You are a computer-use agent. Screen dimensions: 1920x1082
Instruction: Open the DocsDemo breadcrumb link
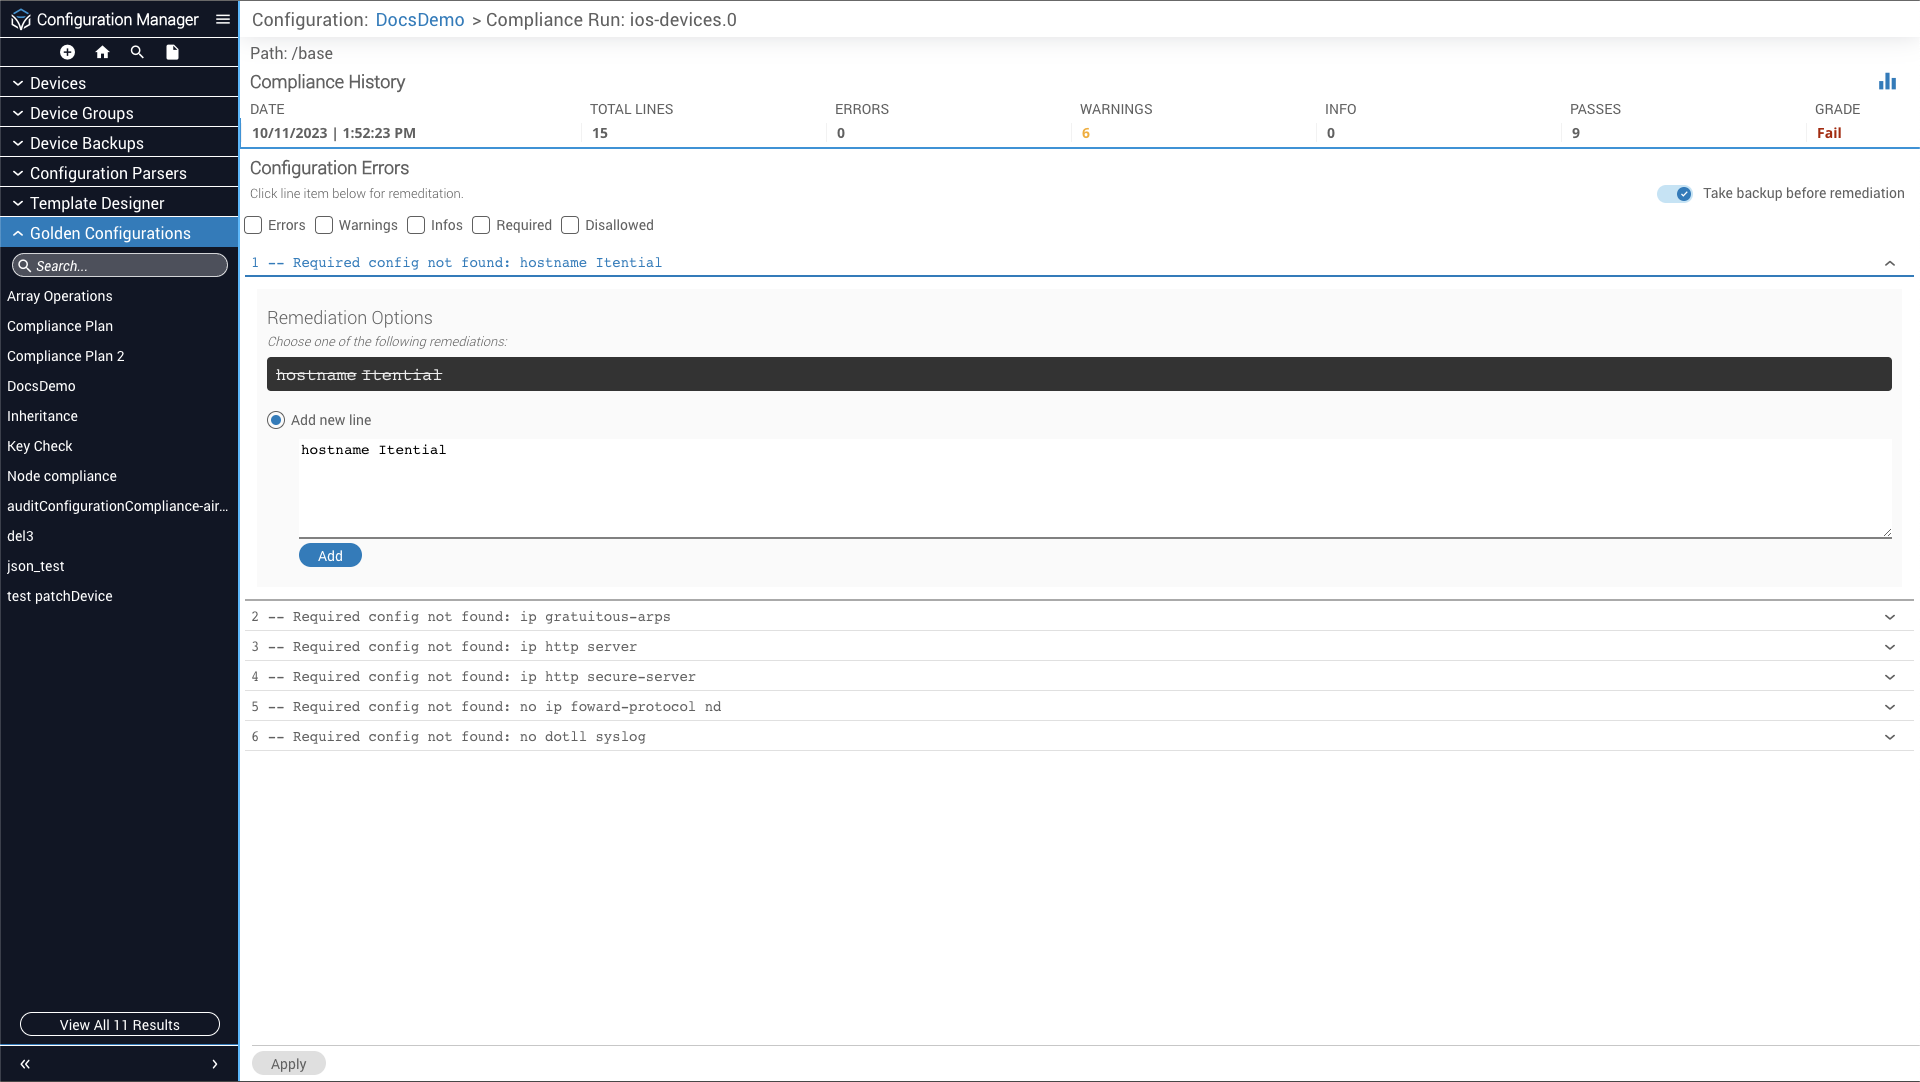420,20
